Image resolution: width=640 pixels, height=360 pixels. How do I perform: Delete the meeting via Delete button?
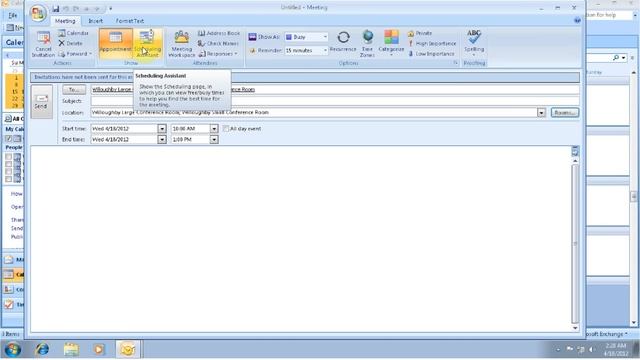pos(70,43)
